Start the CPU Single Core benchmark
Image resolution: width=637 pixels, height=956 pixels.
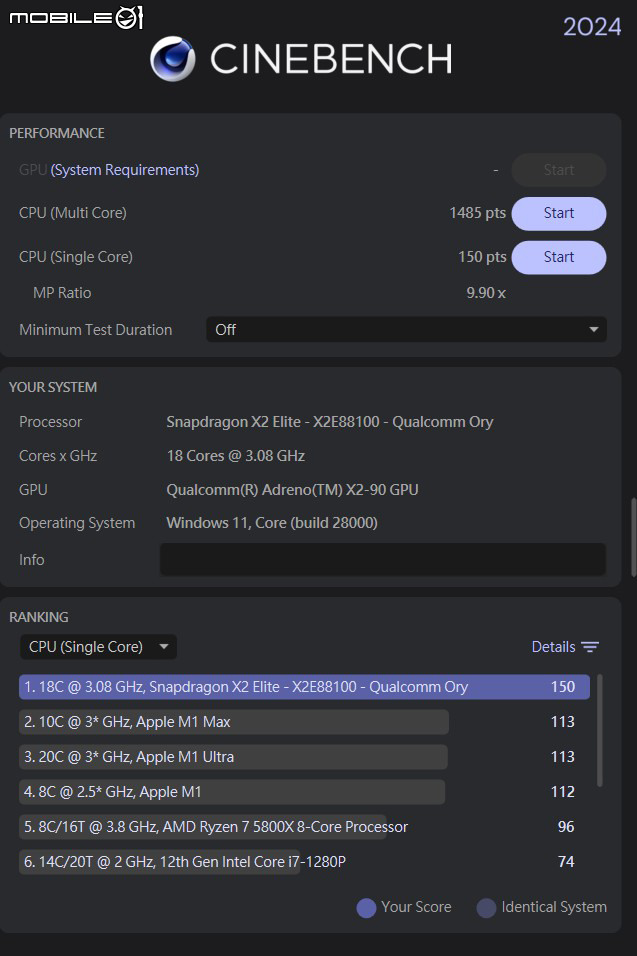tap(559, 257)
